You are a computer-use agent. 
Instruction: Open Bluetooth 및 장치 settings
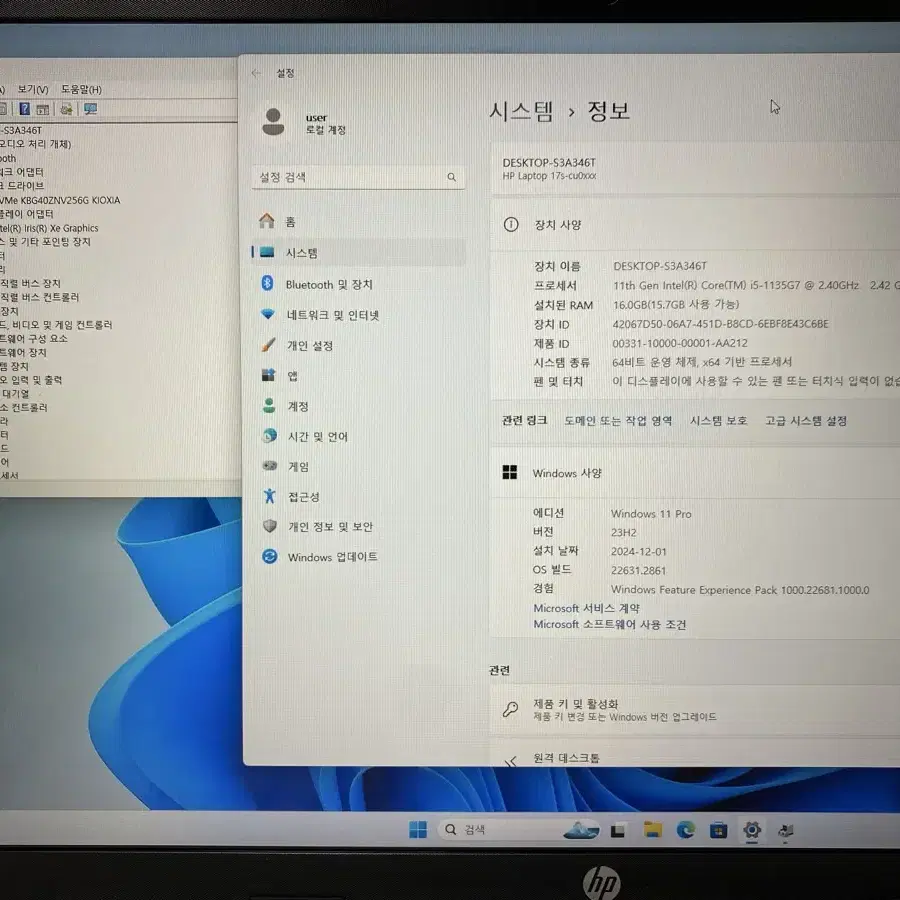point(358,284)
